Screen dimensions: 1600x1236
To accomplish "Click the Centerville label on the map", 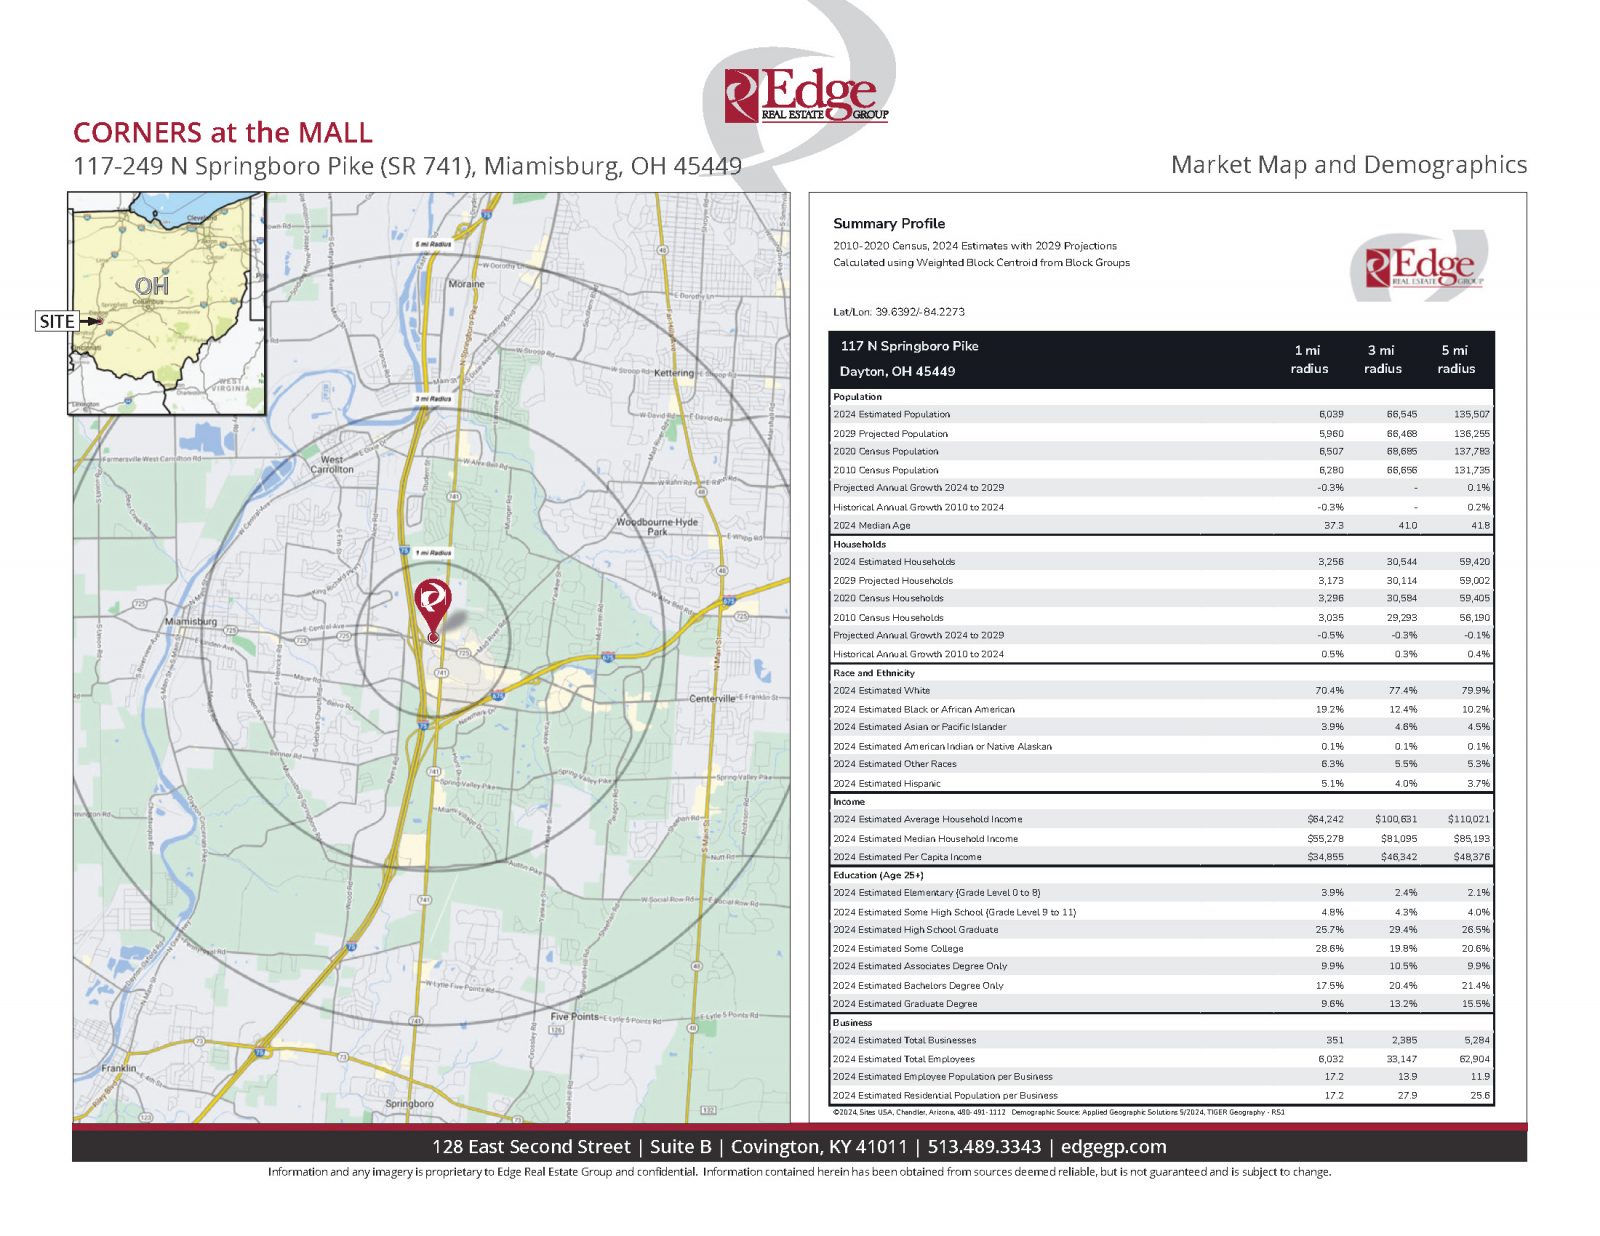I will tap(712, 698).
